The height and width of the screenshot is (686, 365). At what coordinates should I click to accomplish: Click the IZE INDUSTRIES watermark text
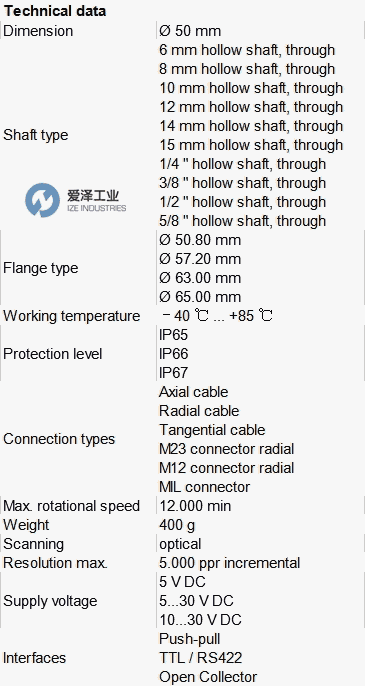pos(96,208)
